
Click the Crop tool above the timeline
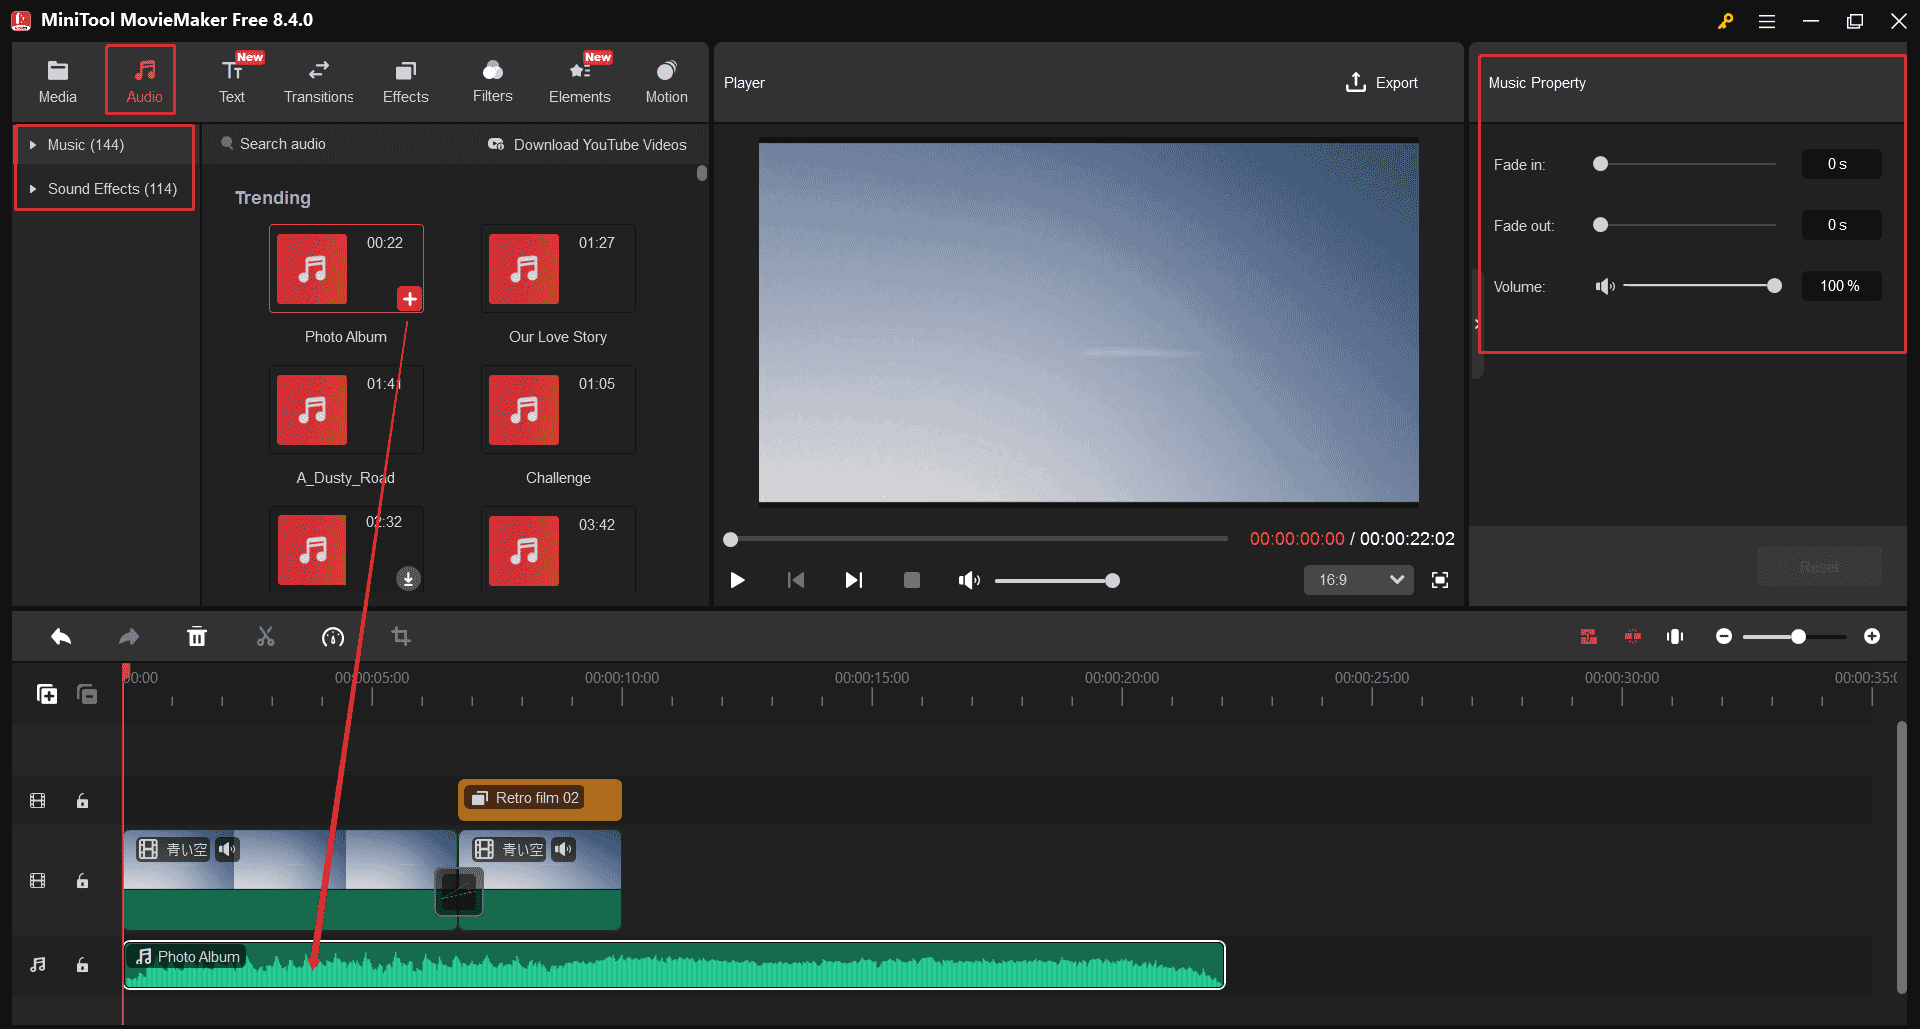(400, 636)
